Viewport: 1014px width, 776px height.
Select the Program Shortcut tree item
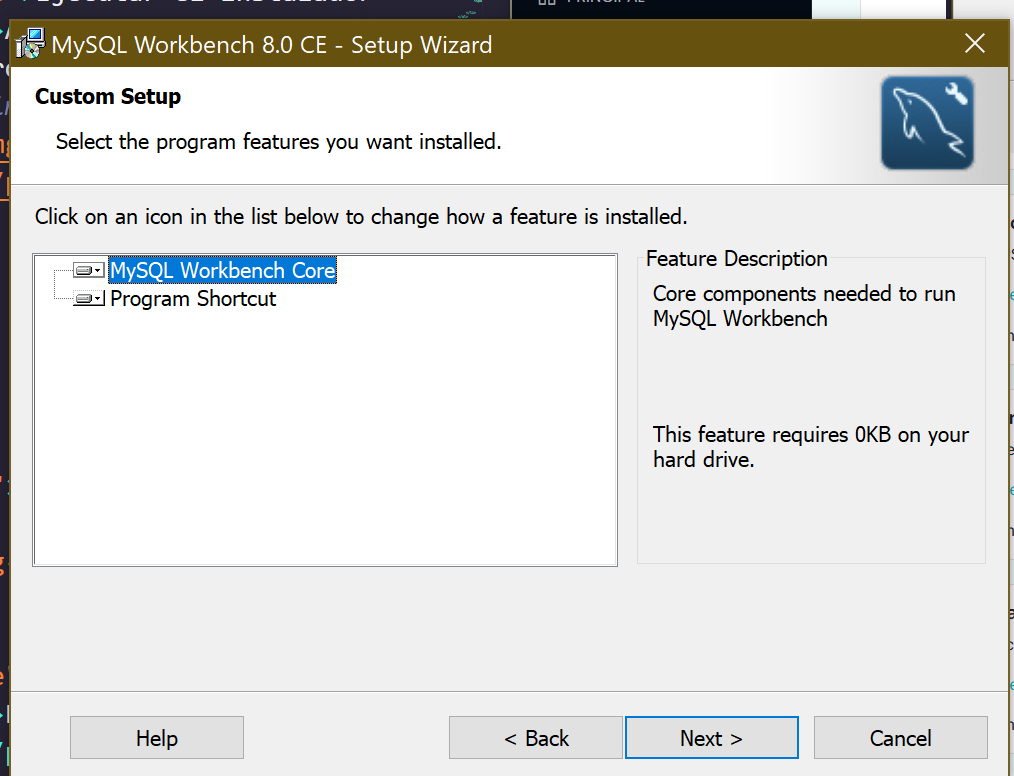(193, 299)
